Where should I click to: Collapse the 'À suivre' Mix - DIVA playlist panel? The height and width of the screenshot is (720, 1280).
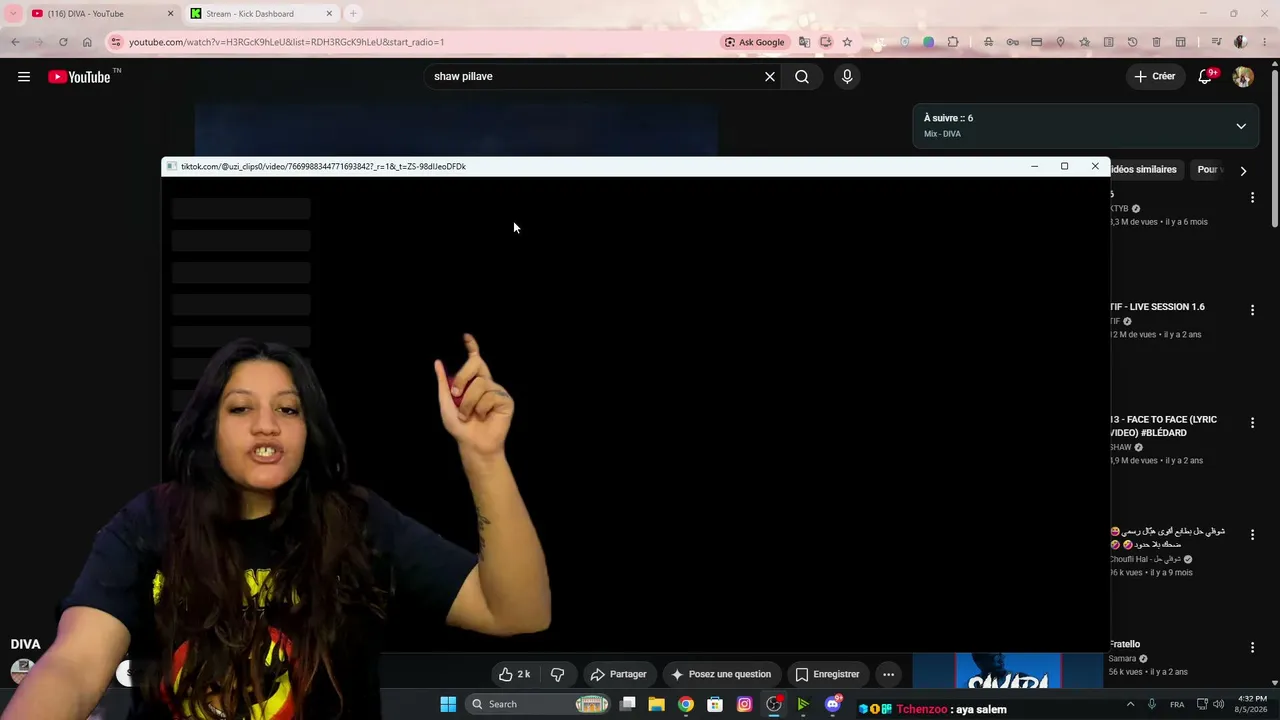(1241, 126)
